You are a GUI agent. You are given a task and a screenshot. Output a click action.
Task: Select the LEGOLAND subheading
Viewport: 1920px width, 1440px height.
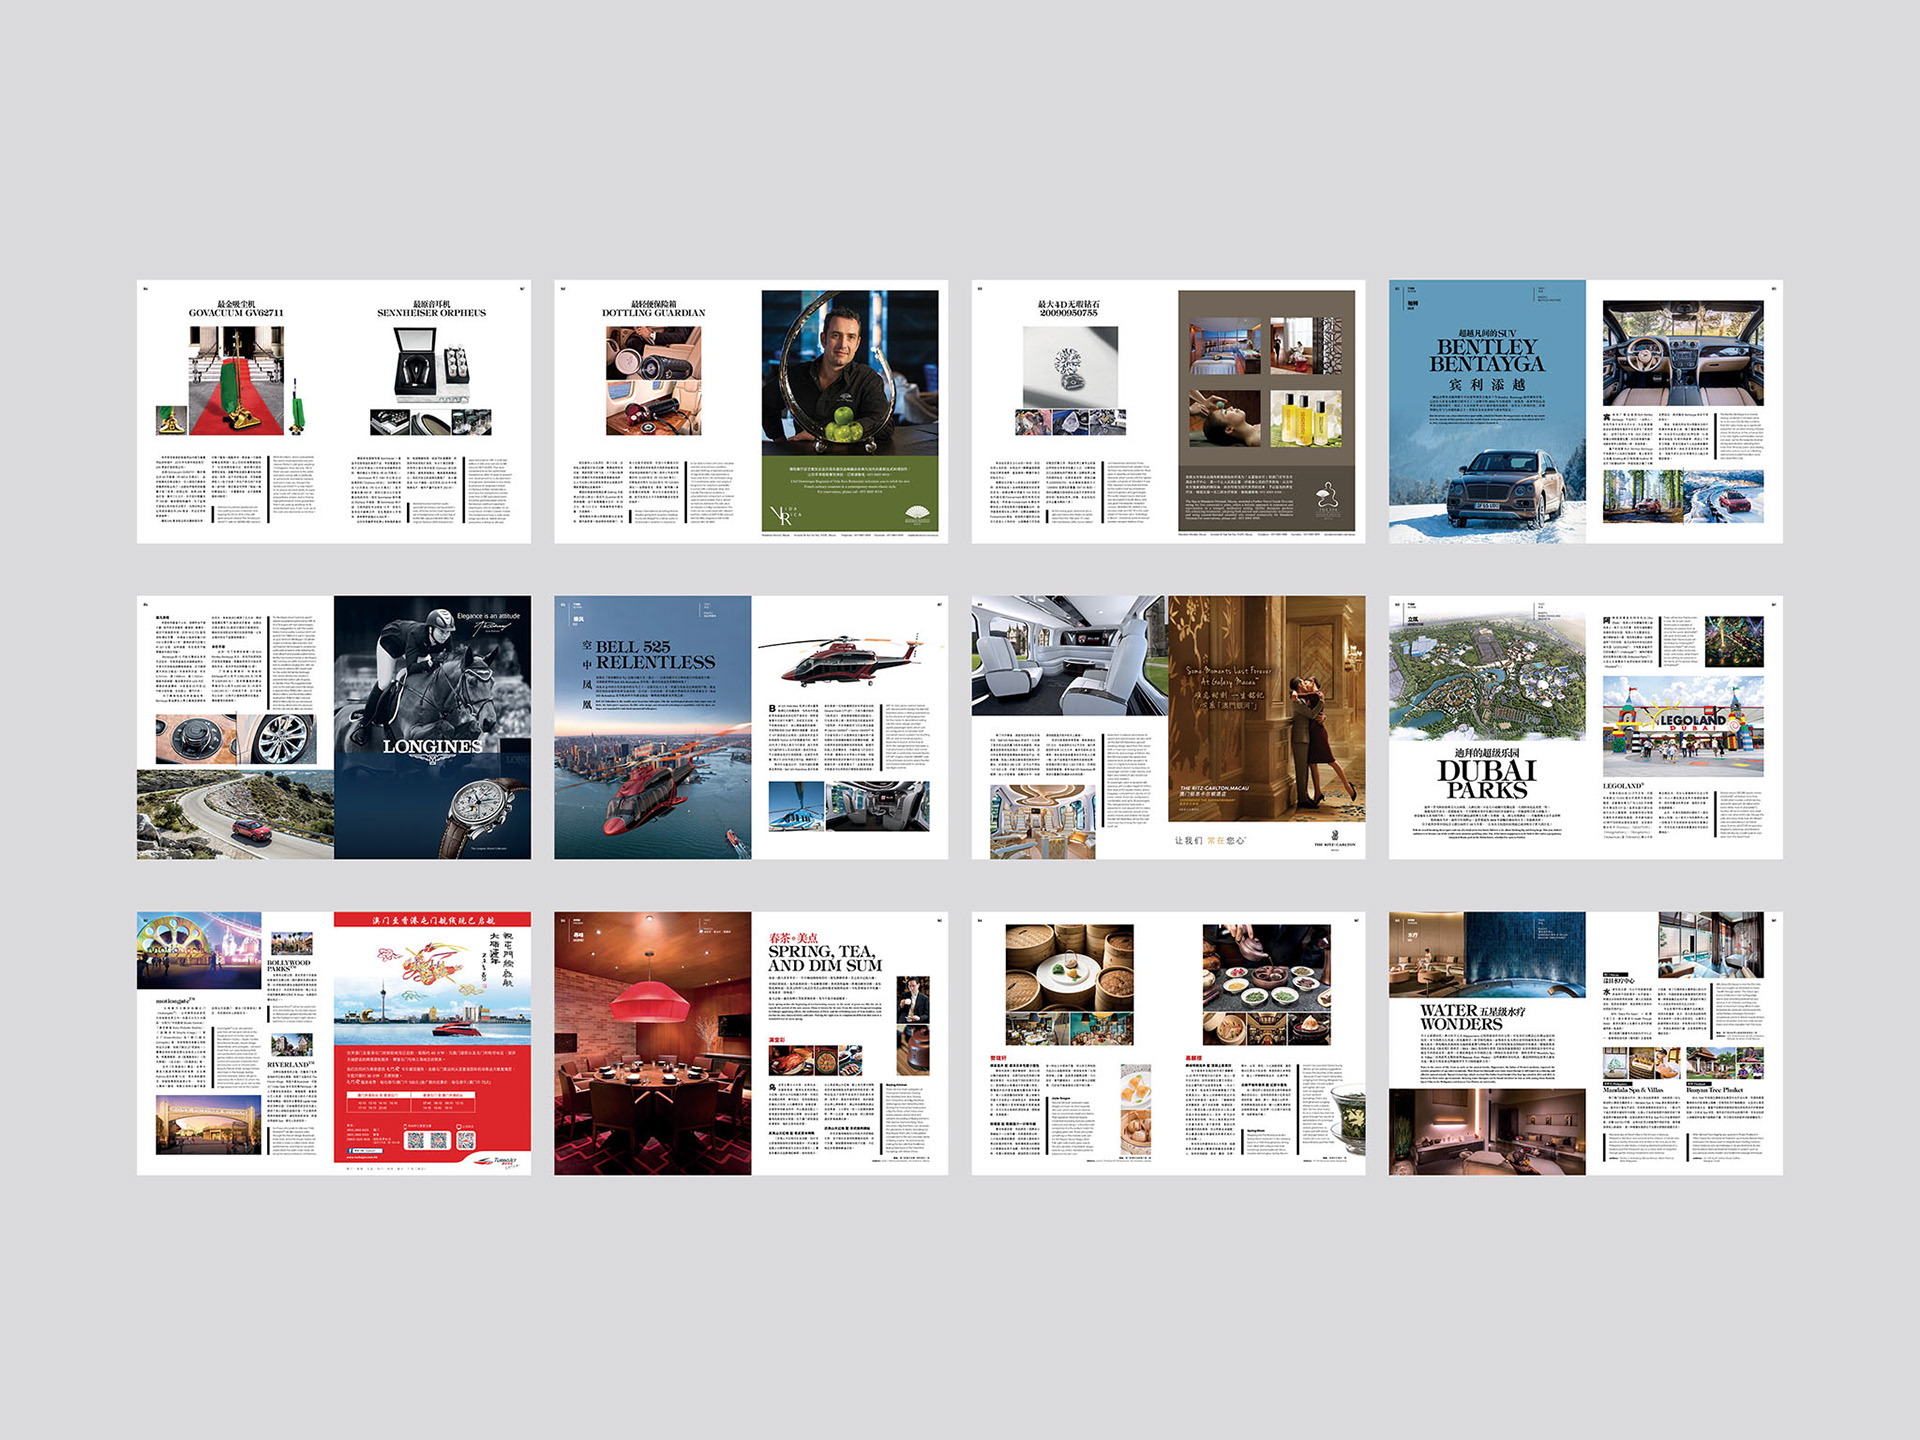click(1623, 786)
